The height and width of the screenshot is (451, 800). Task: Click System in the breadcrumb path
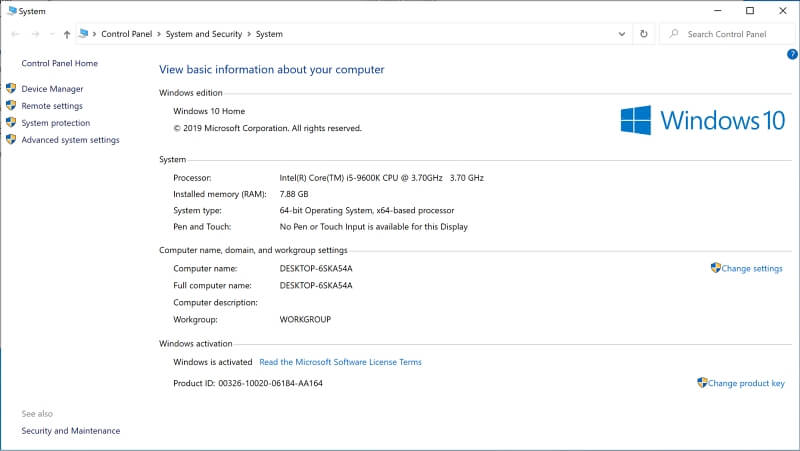(269, 34)
